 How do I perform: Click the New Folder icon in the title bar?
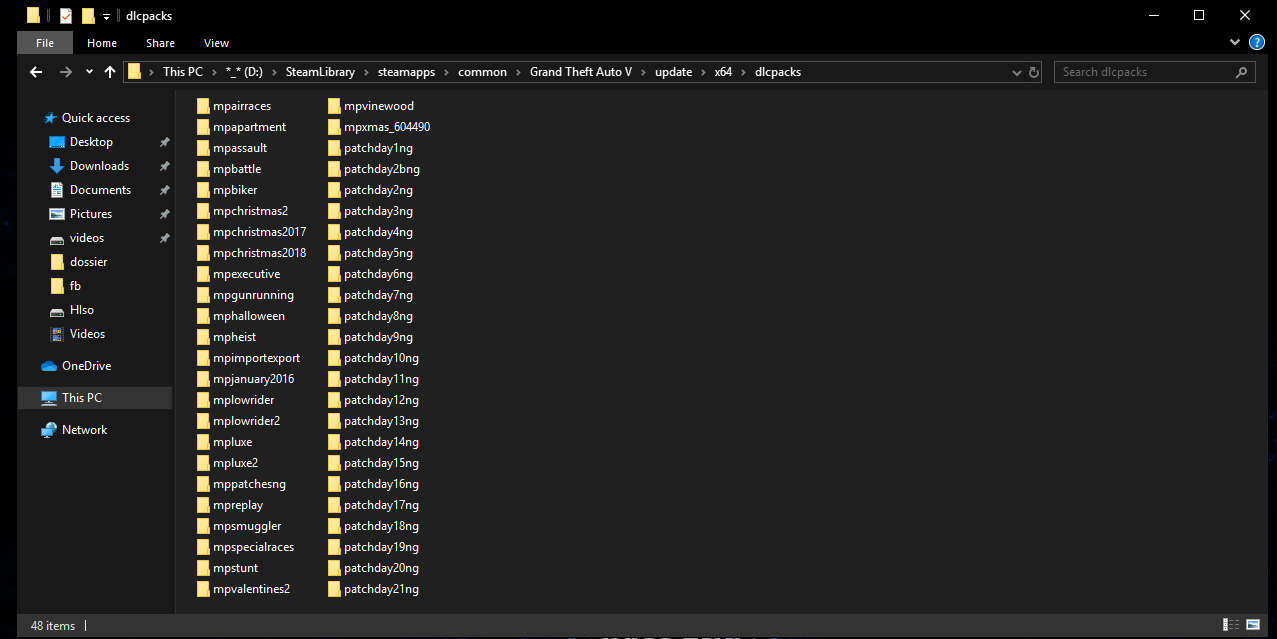[x=88, y=16]
